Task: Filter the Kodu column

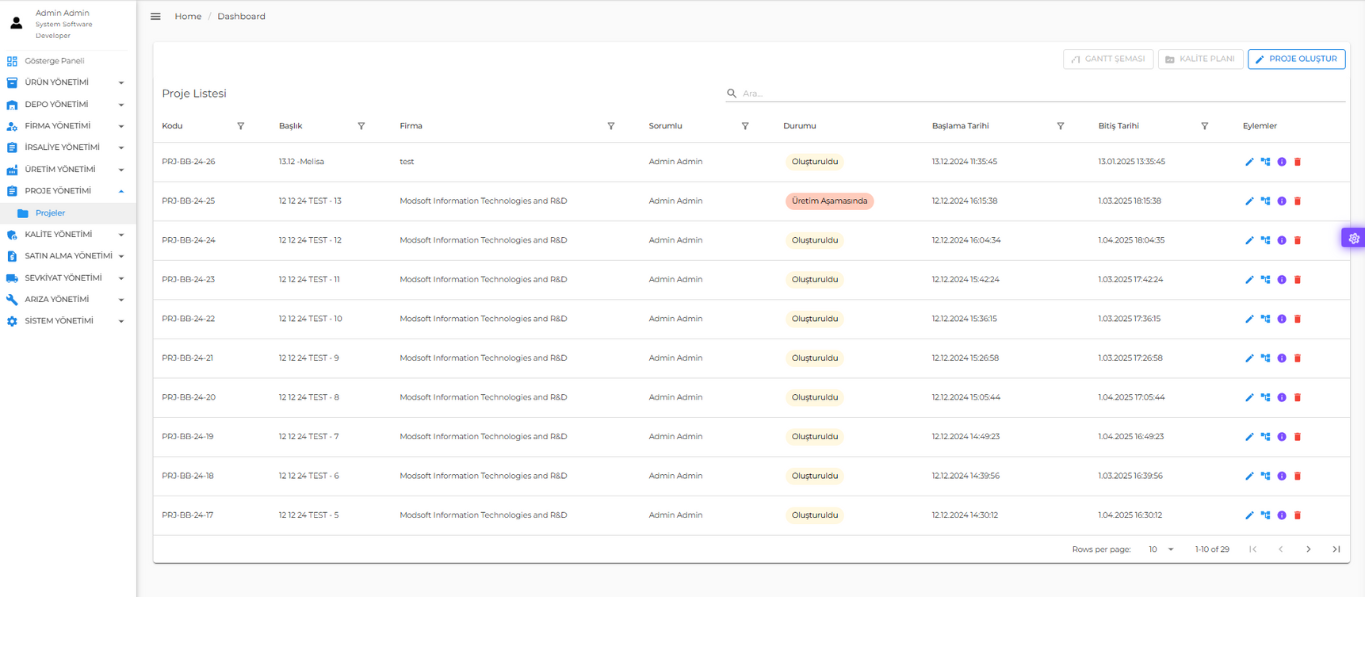Action: 240,126
